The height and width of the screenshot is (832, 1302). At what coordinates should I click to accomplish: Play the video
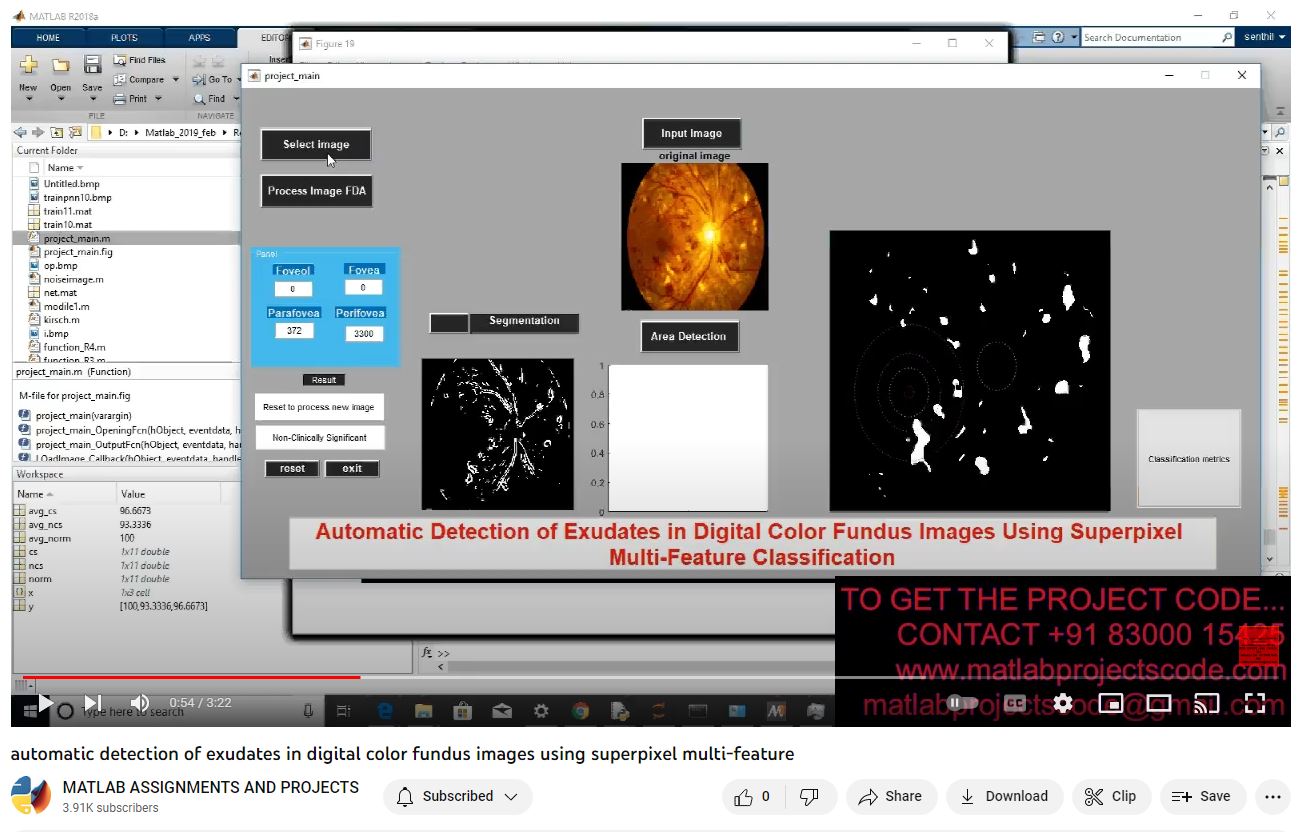45,703
